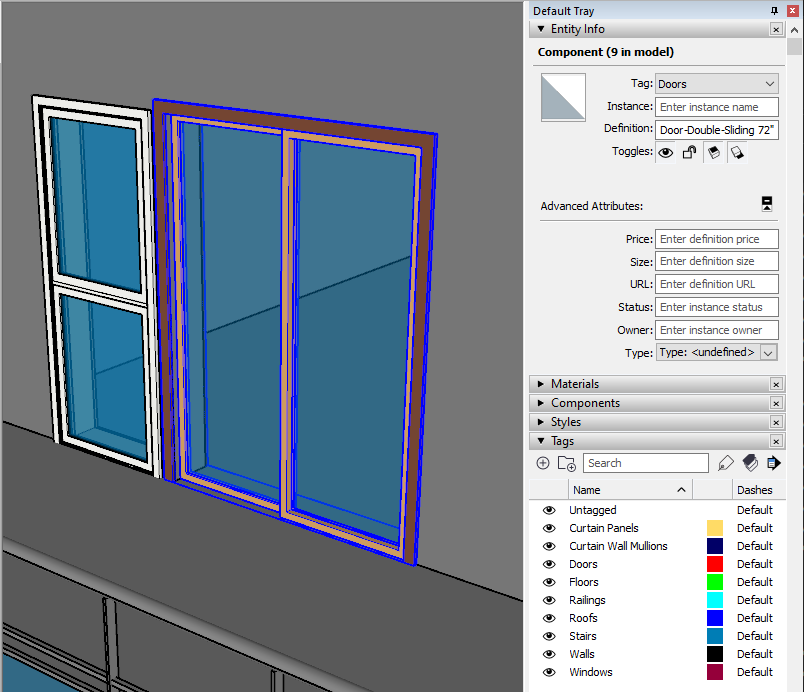
Task: Click the Add Tag plus icon
Action: pos(543,463)
